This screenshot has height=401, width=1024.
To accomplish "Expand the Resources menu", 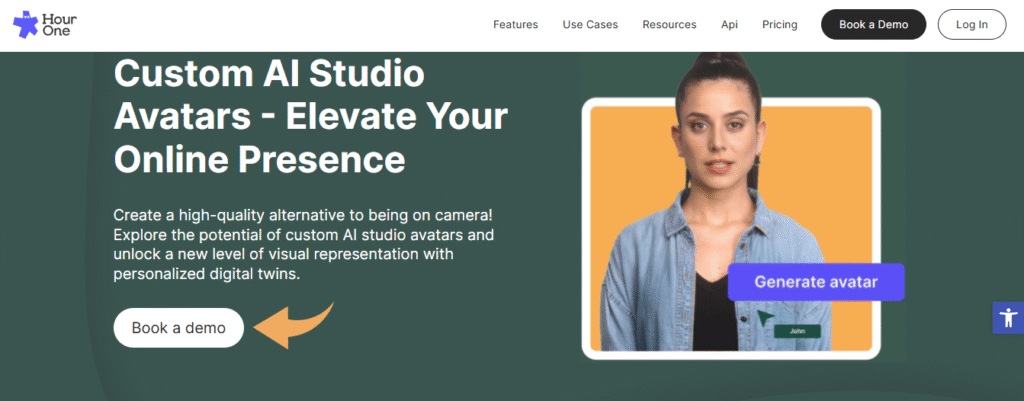I will click(669, 24).
